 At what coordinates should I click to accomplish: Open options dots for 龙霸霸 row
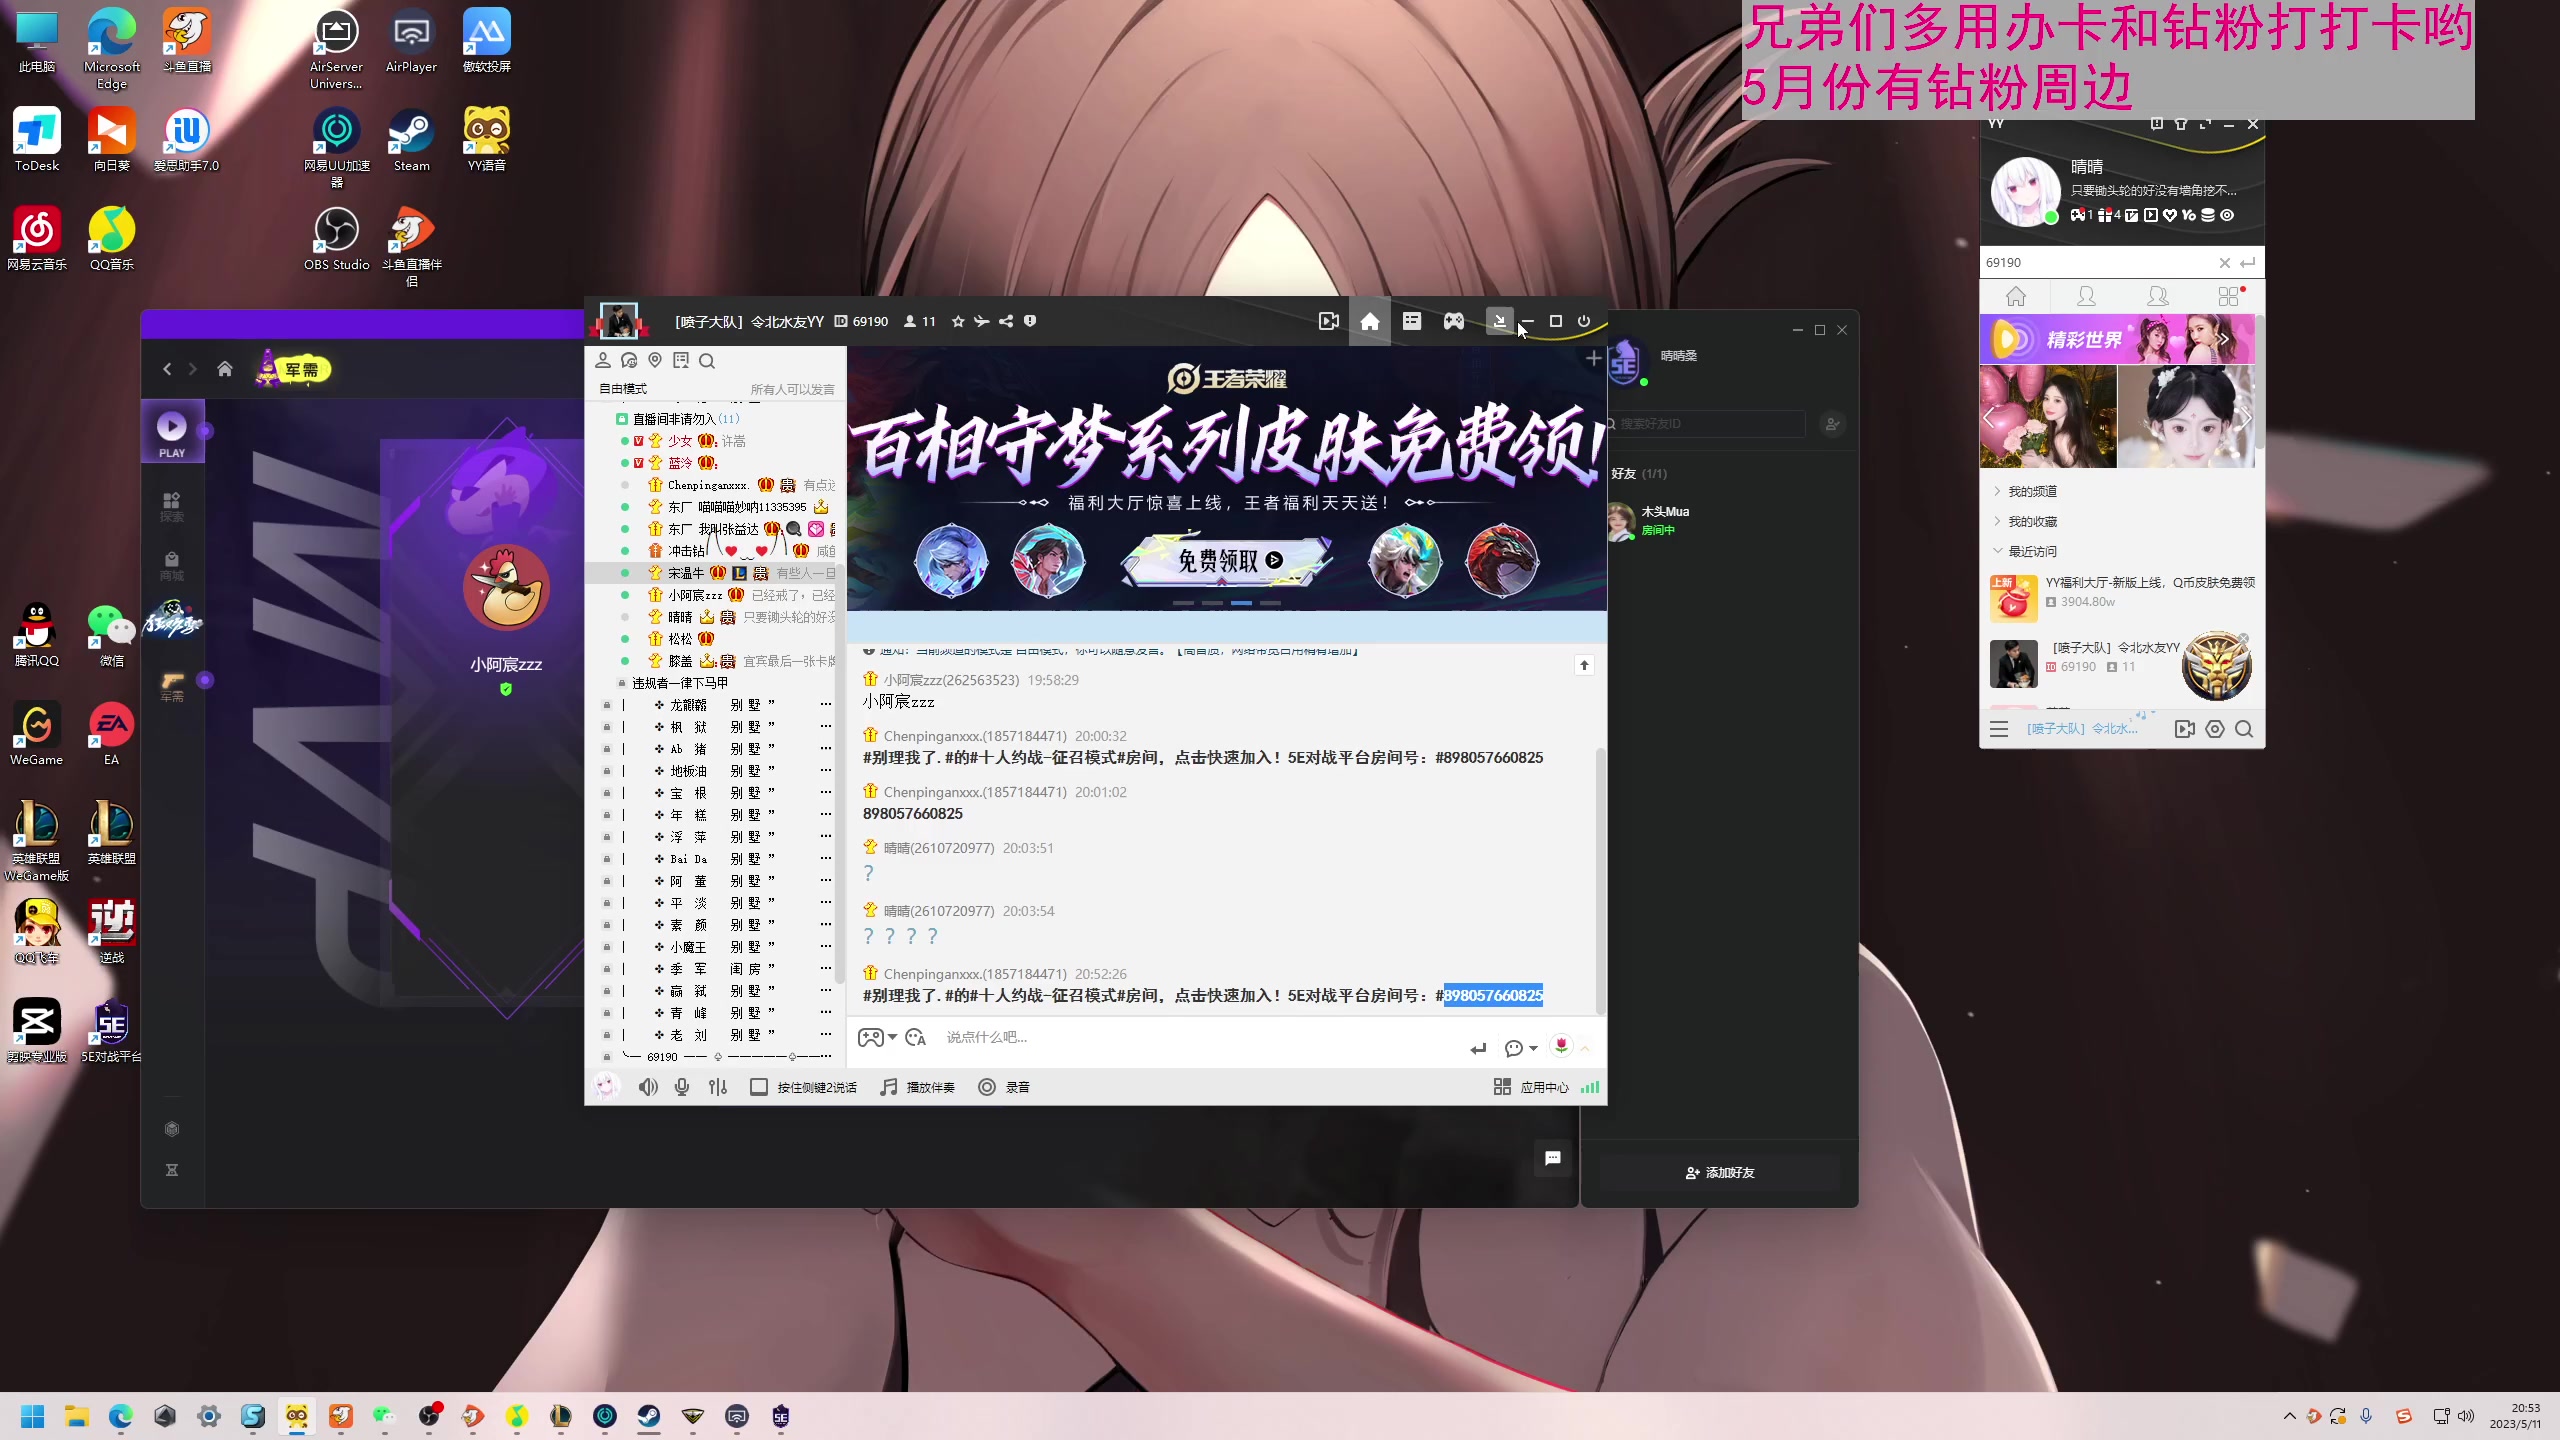click(826, 705)
